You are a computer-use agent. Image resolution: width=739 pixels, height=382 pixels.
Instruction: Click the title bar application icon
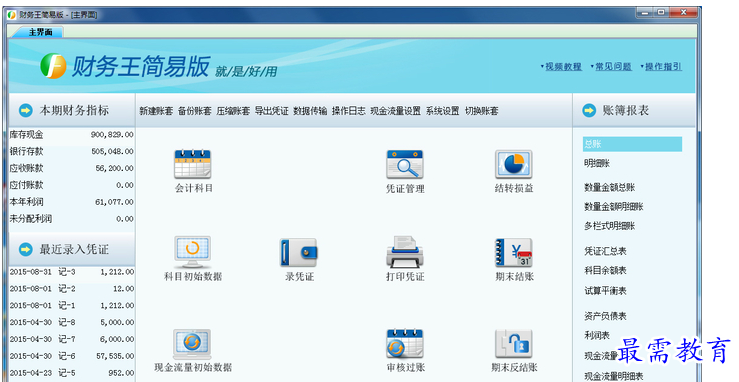[x=12, y=15]
